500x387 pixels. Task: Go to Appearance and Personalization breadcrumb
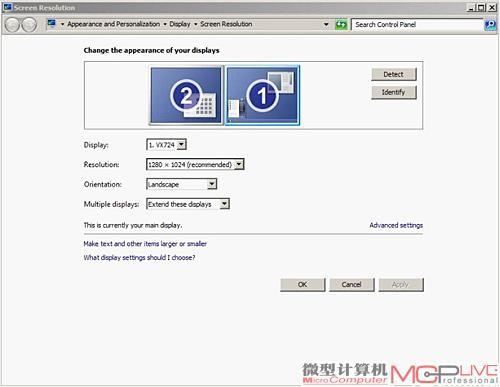pyautogui.click(x=113, y=24)
